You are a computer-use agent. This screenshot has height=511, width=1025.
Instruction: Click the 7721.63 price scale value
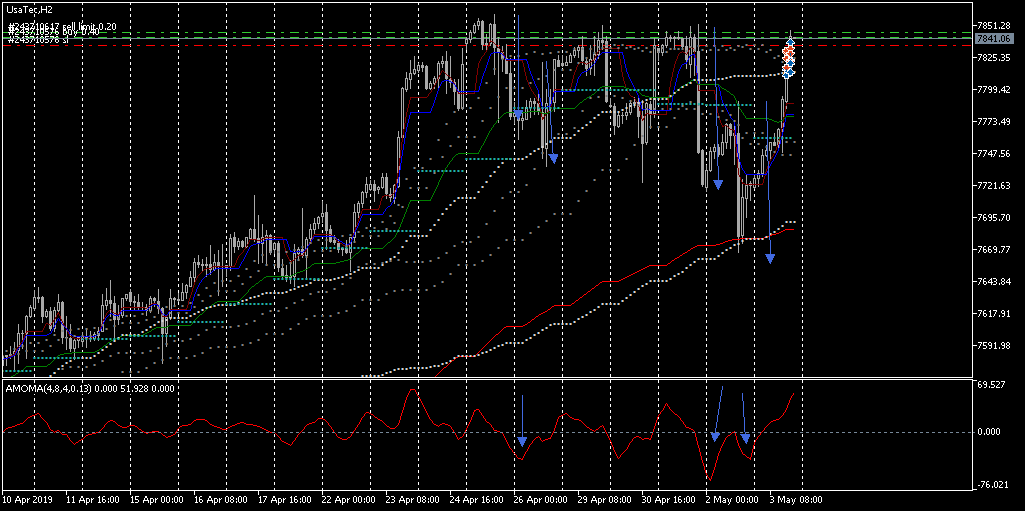pyautogui.click(x=994, y=186)
